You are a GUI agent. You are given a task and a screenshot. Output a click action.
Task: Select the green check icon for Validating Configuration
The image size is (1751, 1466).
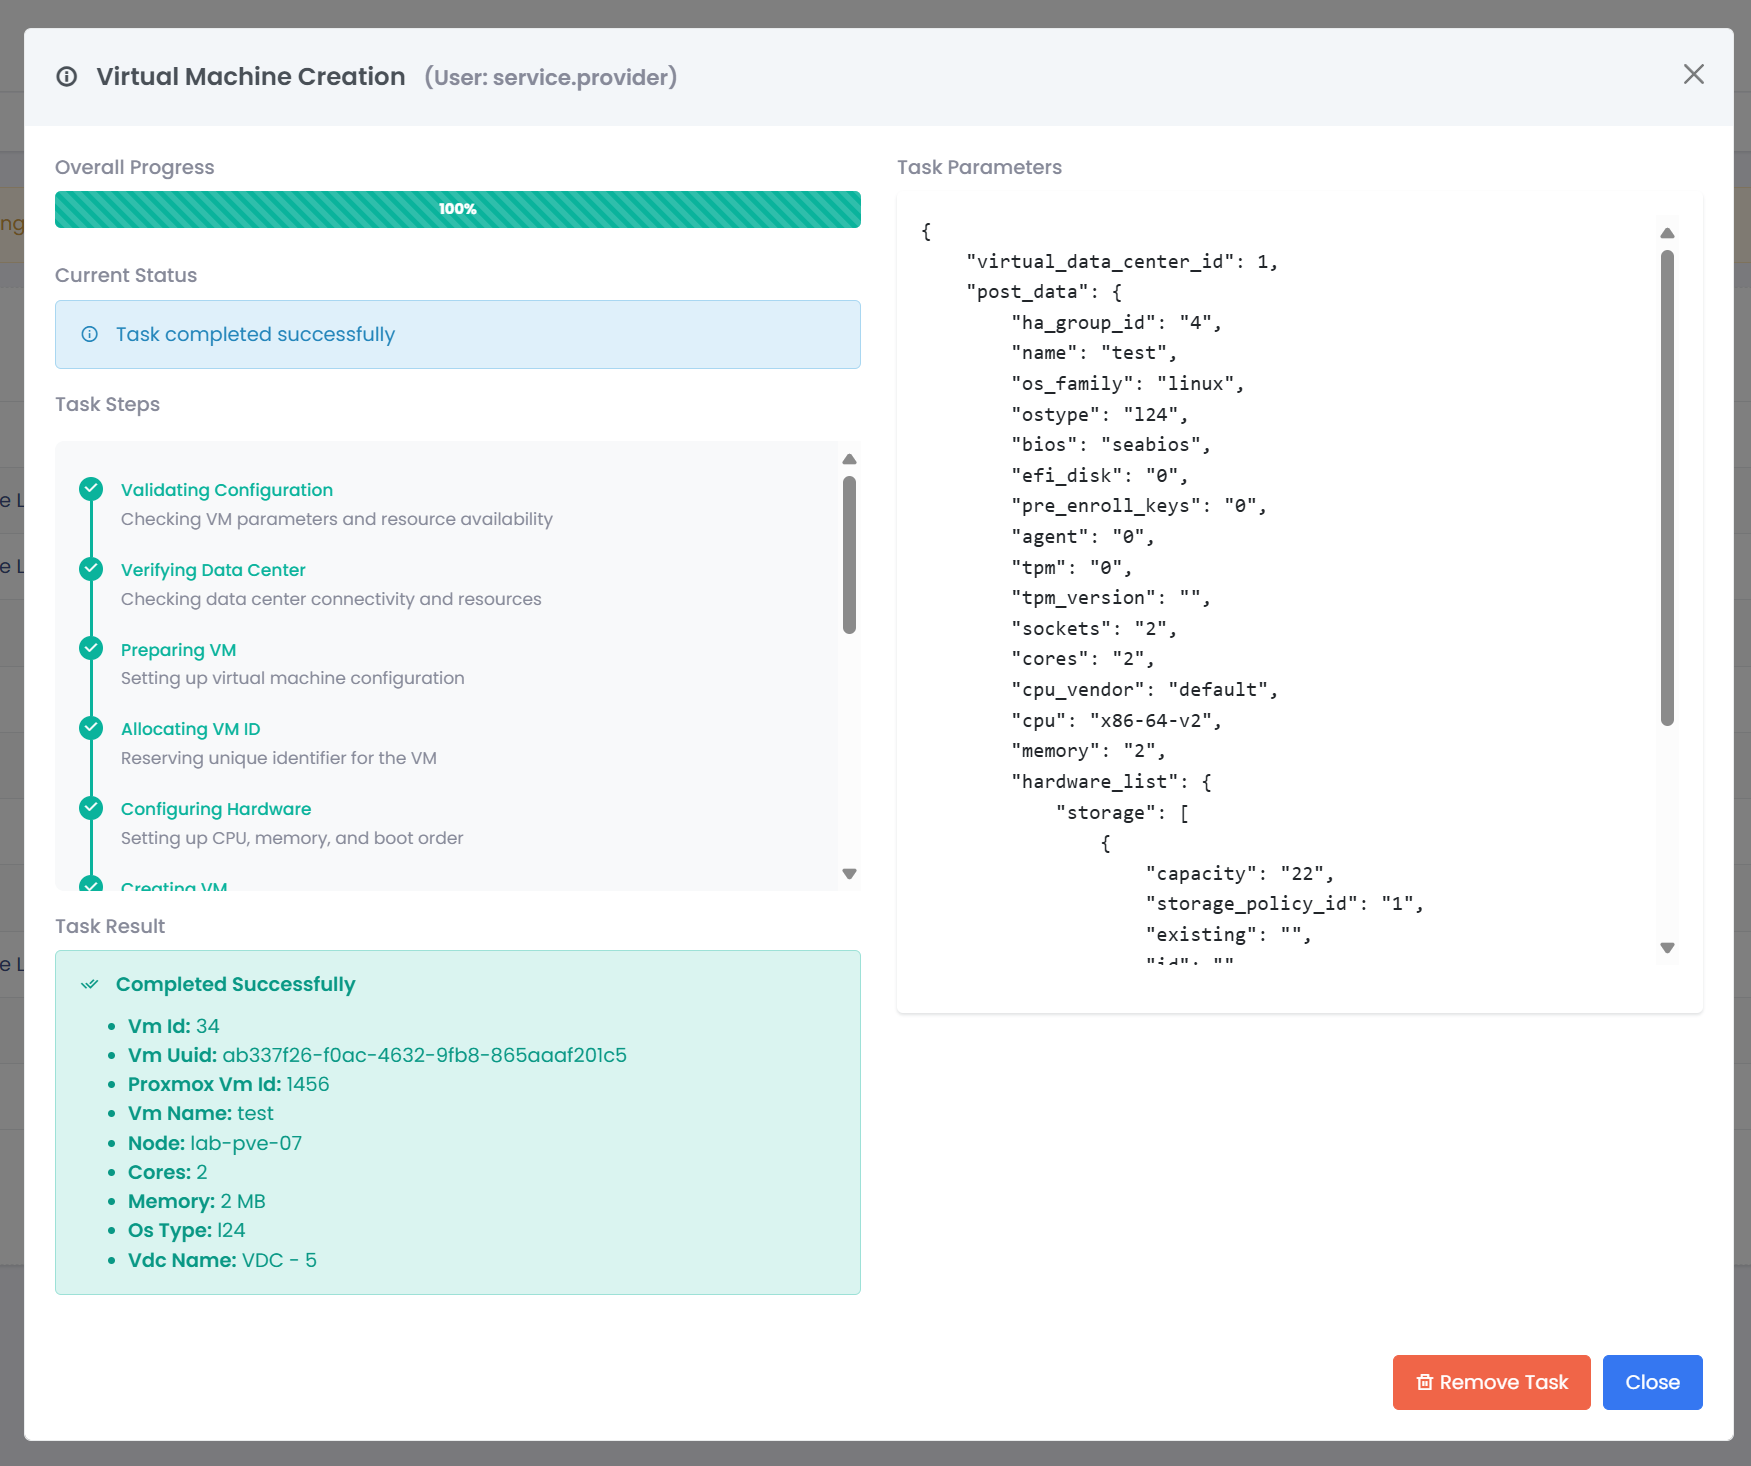click(91, 489)
